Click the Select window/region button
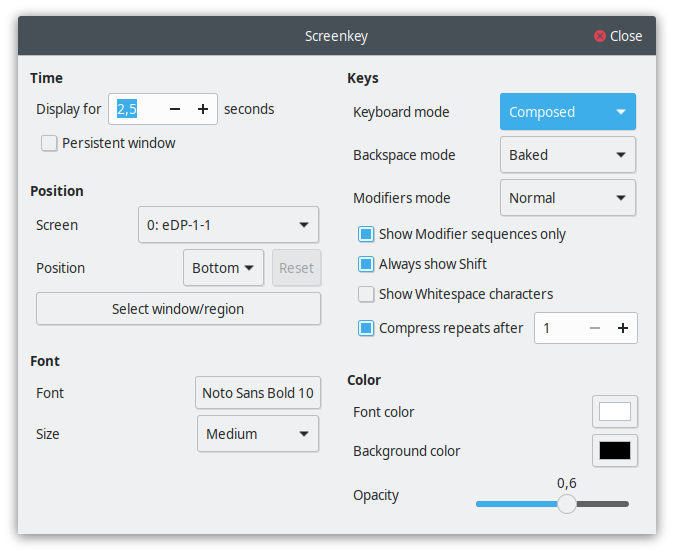This screenshot has height=554, width=674. coord(178,309)
